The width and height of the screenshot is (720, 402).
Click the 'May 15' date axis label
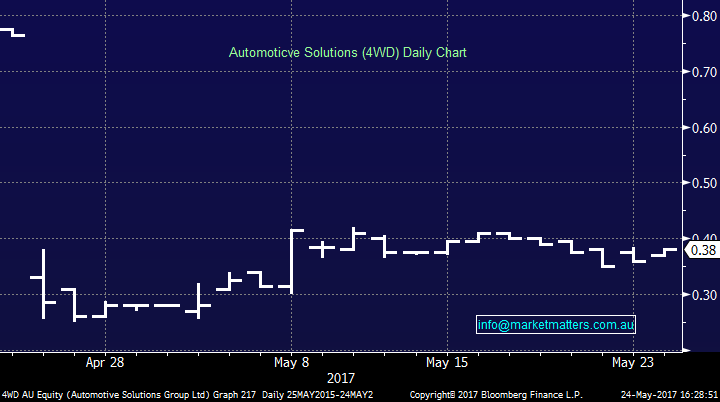447,362
